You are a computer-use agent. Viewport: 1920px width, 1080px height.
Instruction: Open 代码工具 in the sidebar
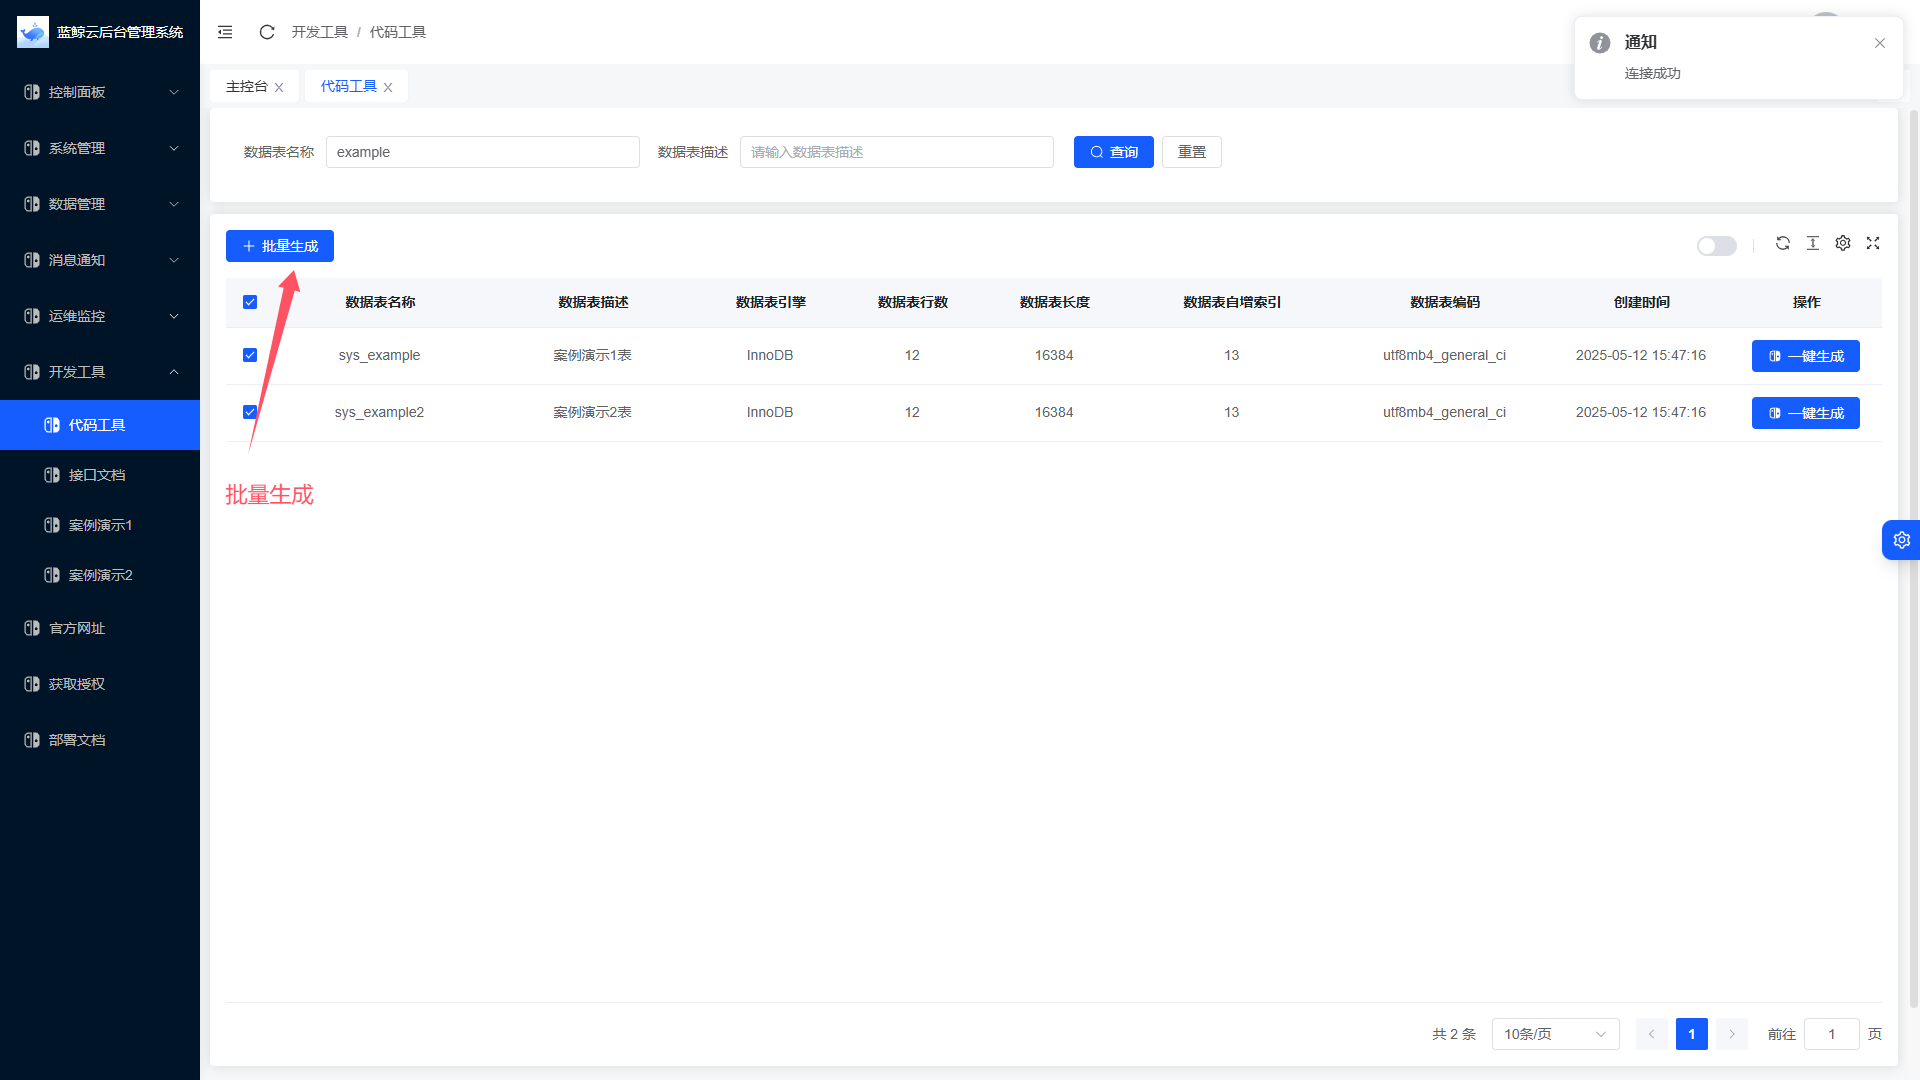point(100,425)
